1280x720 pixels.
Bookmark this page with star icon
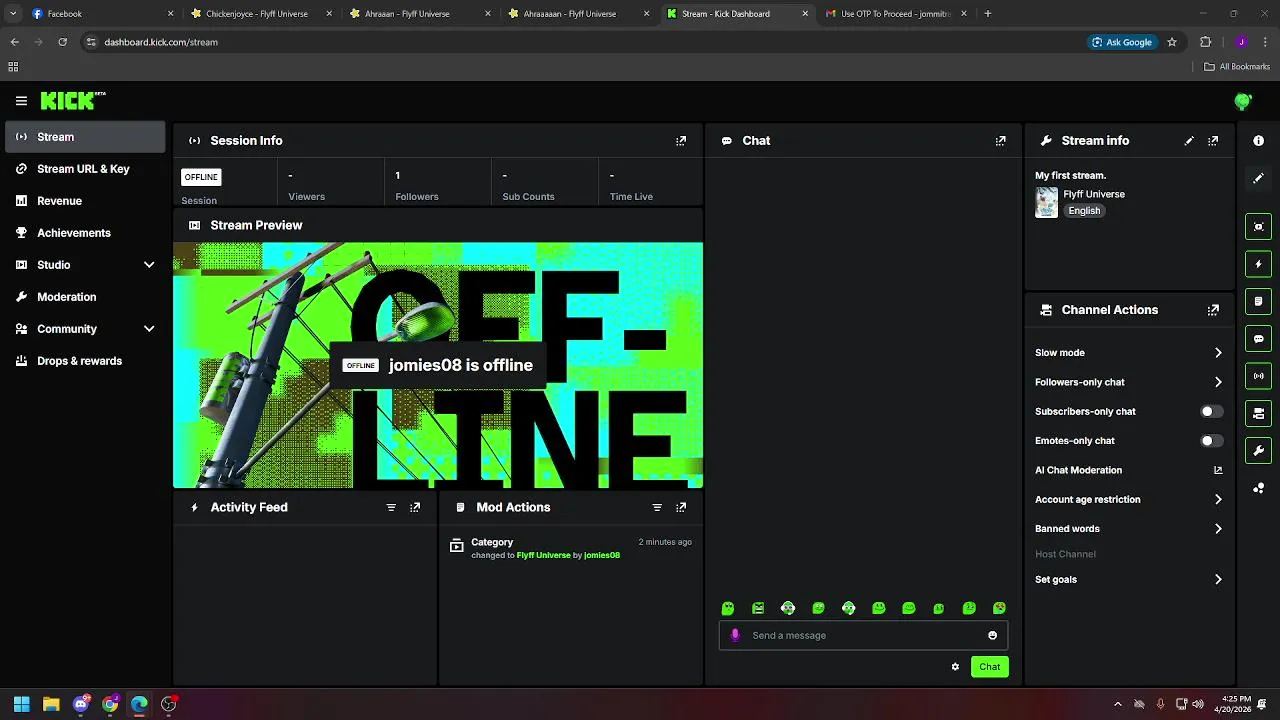1172,42
